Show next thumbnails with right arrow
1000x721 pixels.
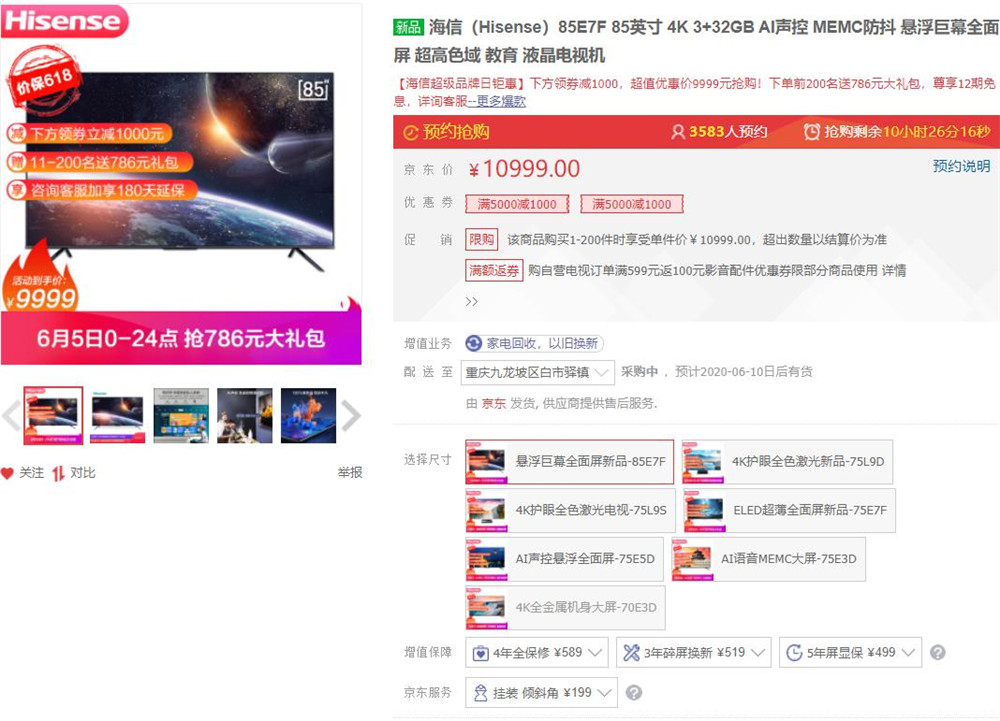(x=351, y=416)
